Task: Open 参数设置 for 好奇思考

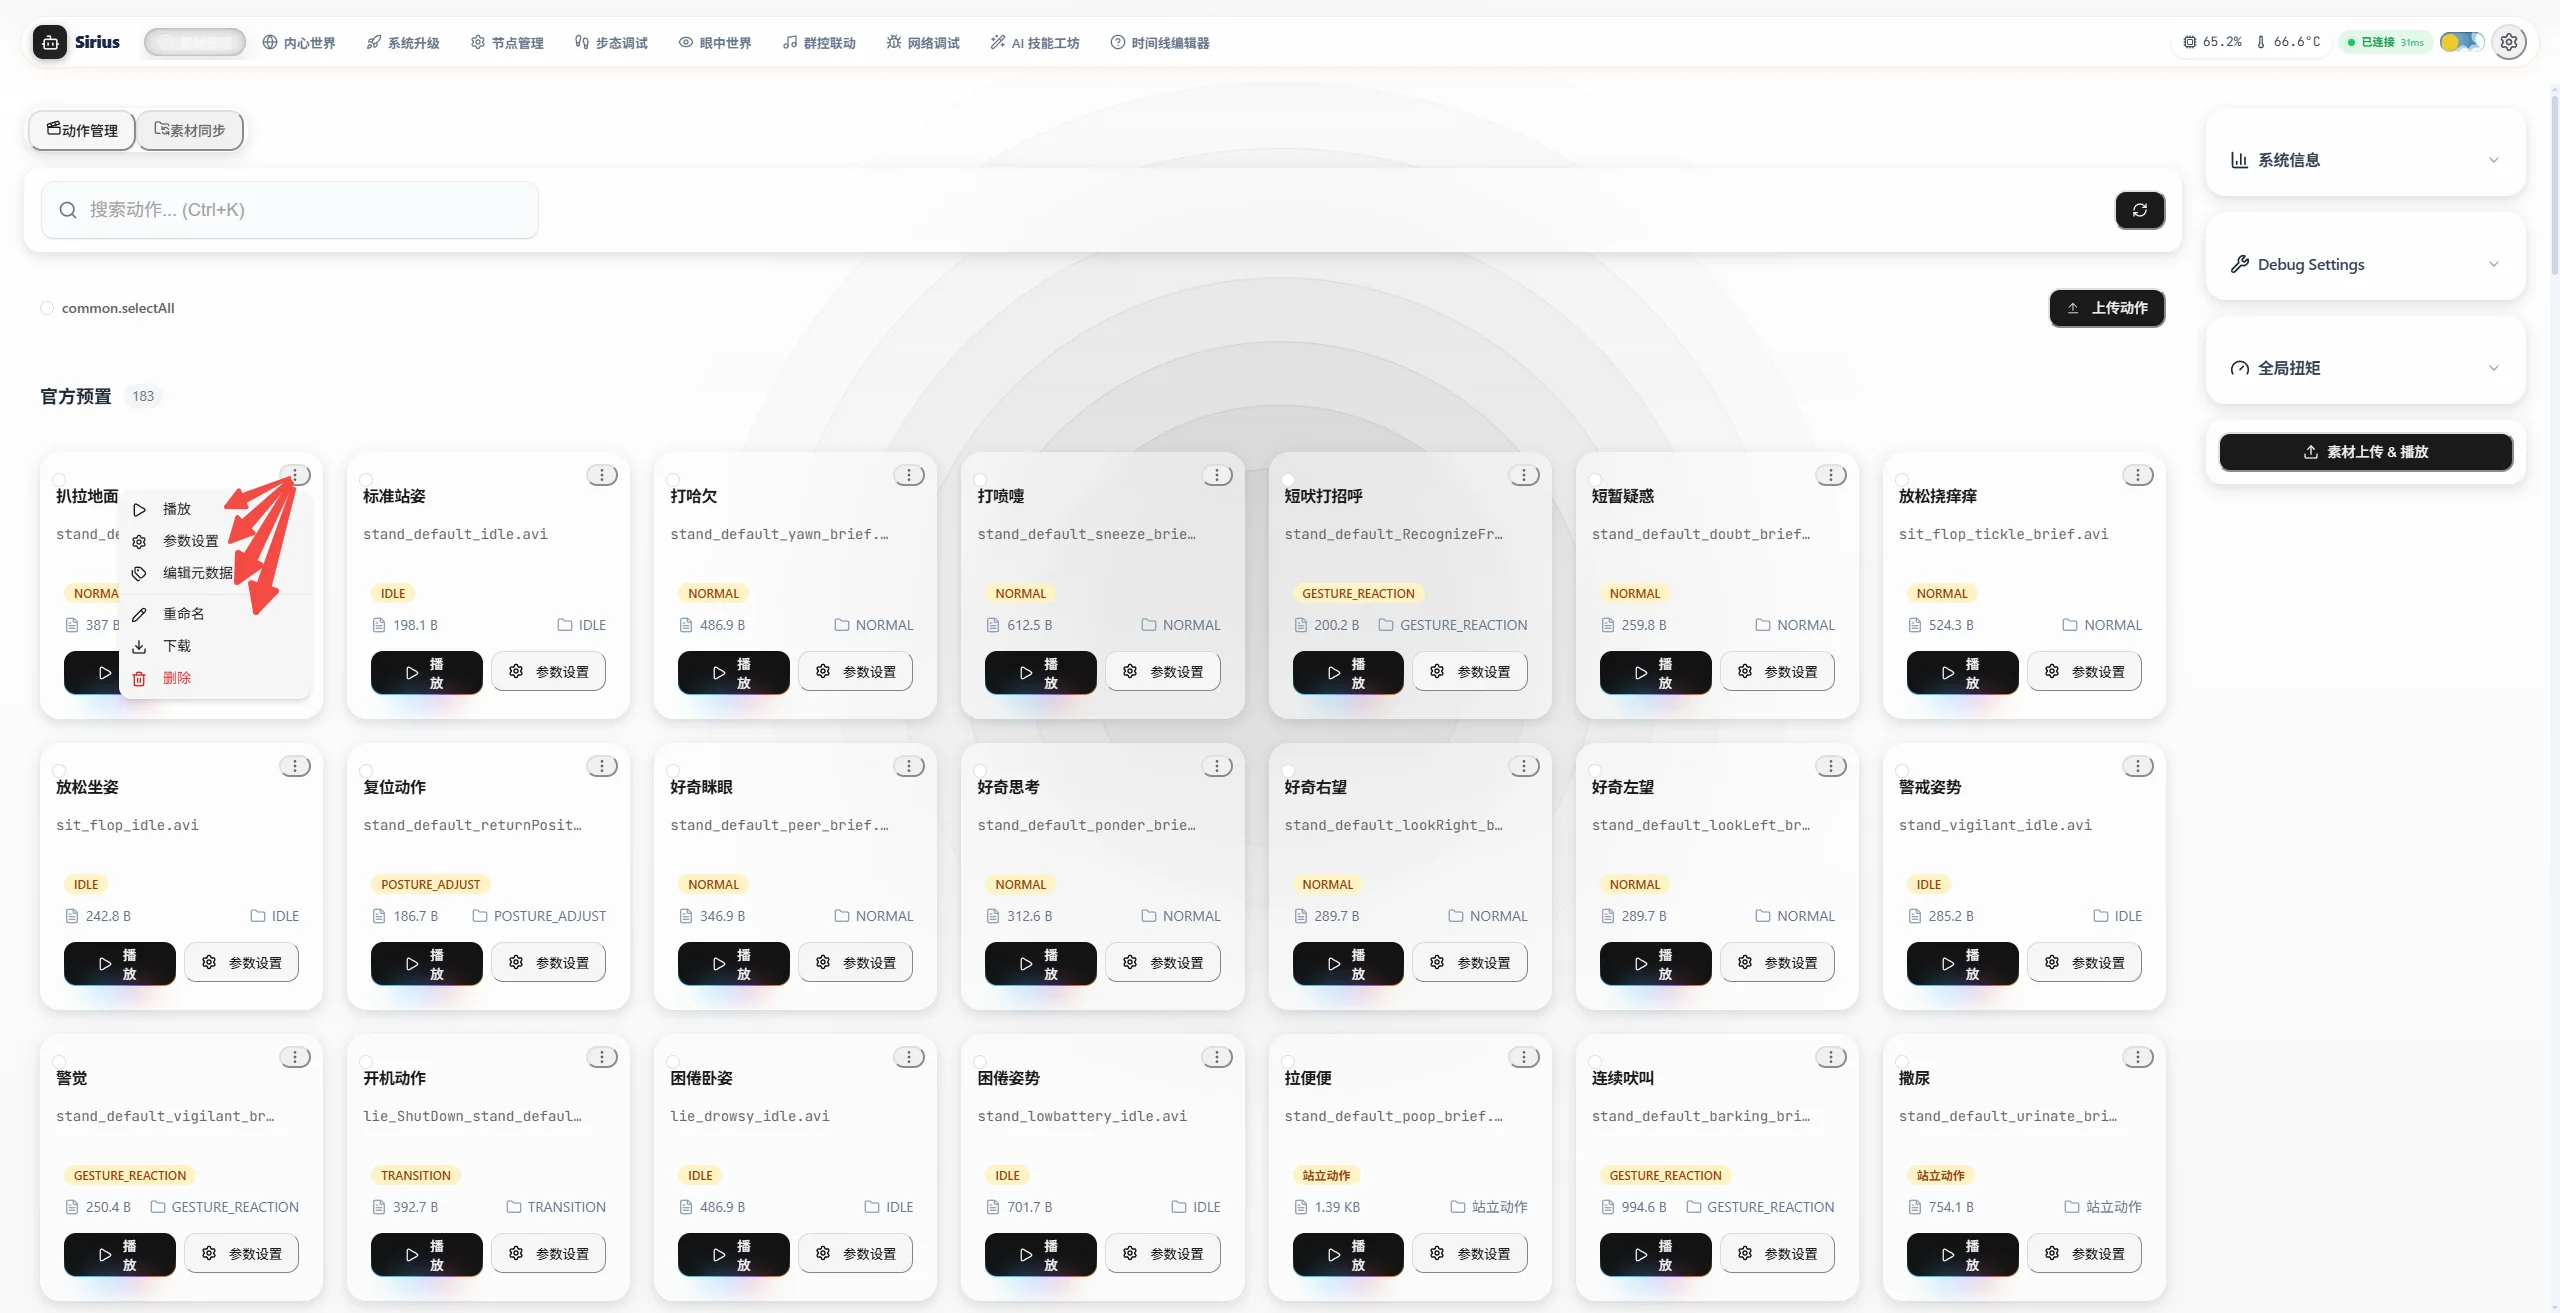Action: [1163, 963]
